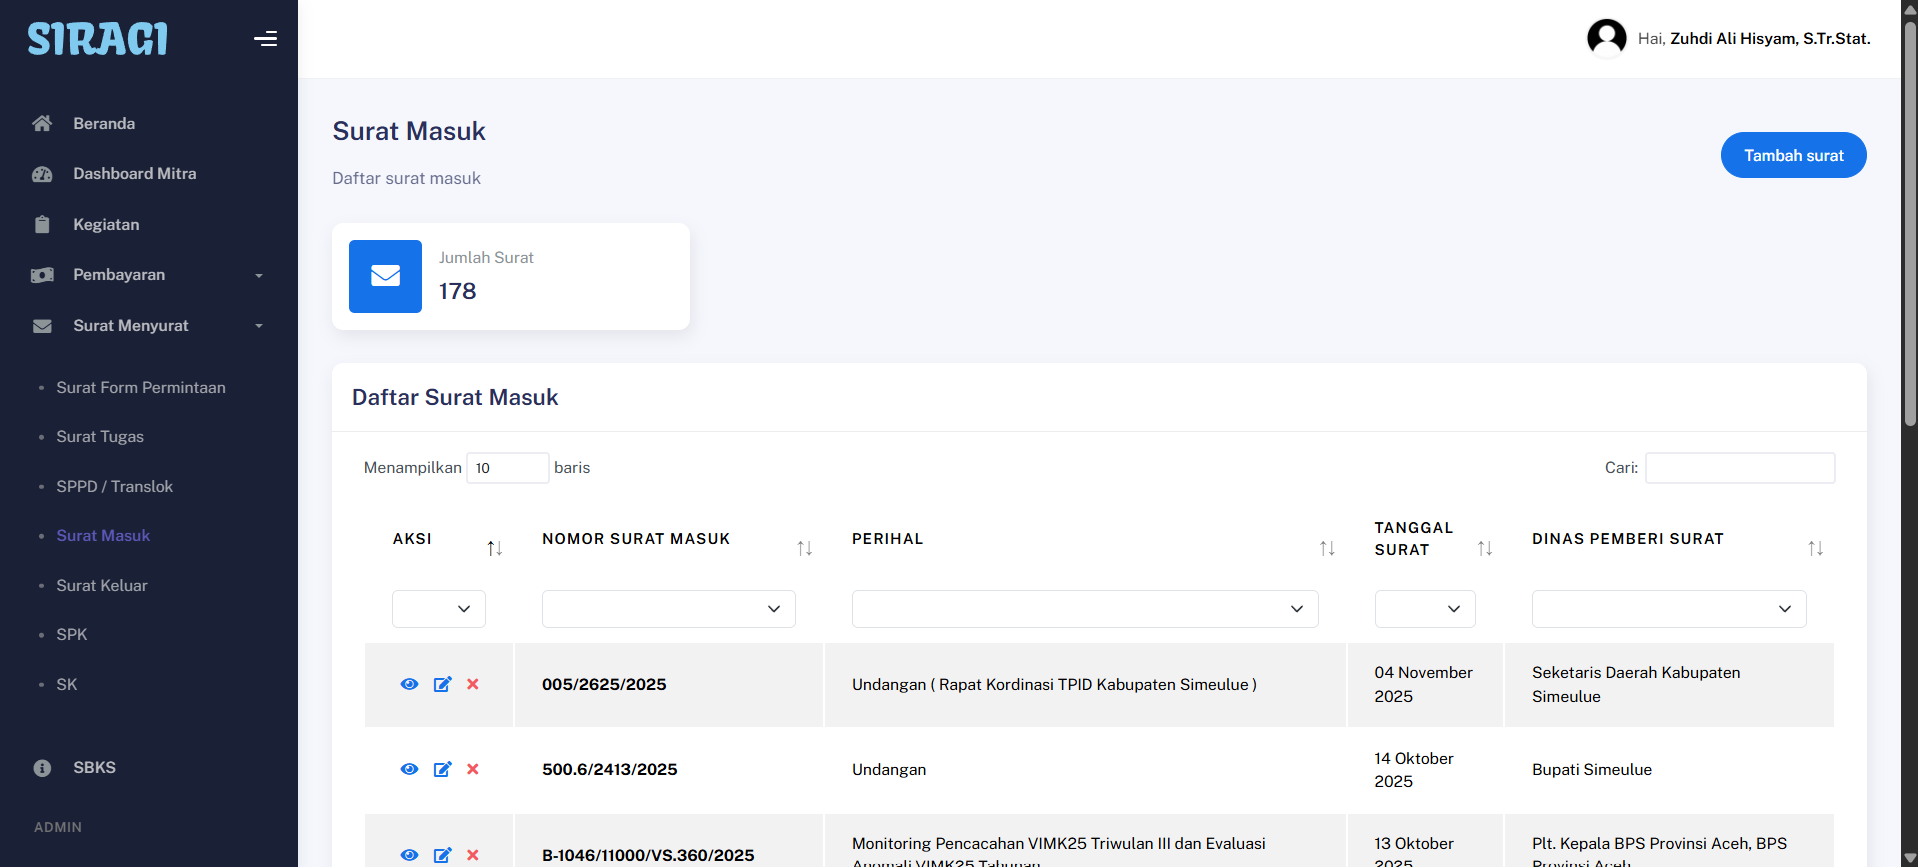
Task: Click the SIRAGI logo link
Action: click(98, 39)
